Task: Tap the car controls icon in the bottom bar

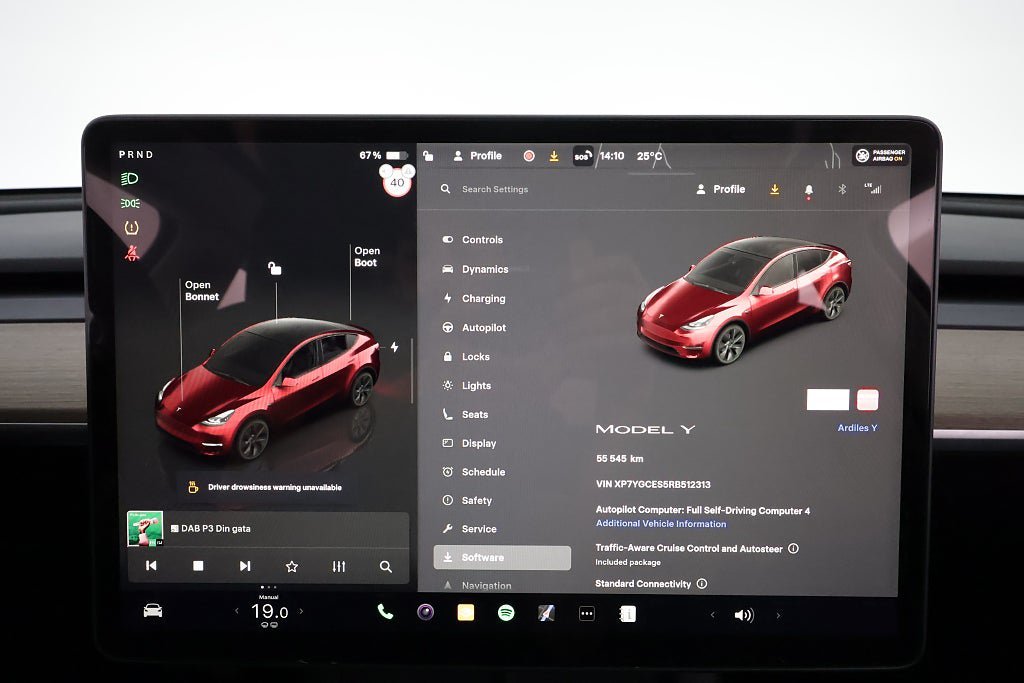Action: [x=153, y=611]
